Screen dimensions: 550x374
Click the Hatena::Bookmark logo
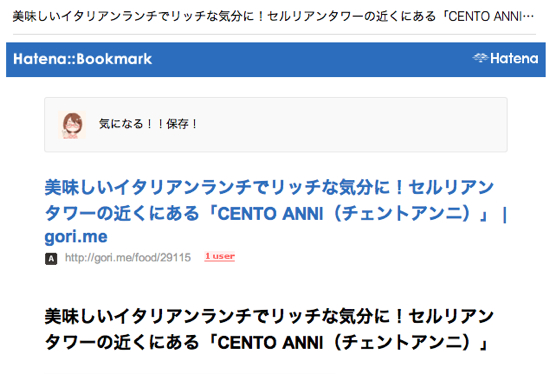point(82,59)
